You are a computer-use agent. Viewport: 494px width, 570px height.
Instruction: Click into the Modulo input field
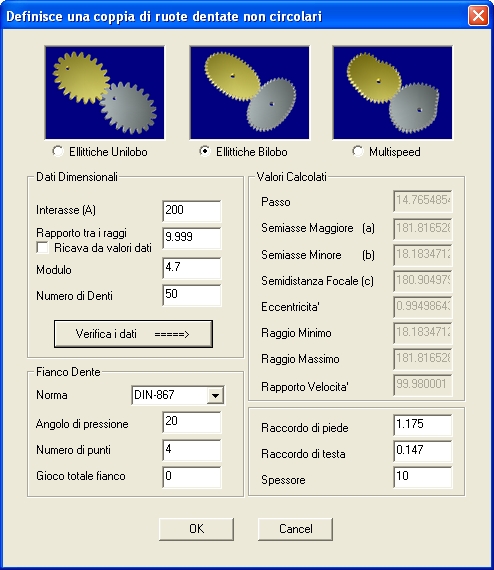coord(192,268)
